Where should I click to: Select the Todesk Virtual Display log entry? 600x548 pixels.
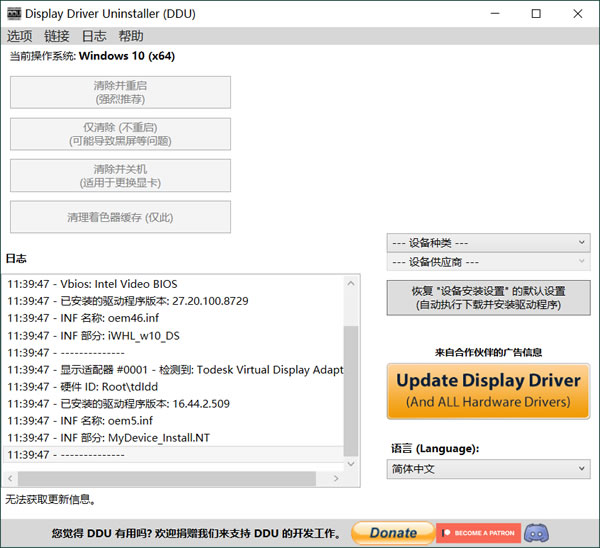tap(175, 370)
